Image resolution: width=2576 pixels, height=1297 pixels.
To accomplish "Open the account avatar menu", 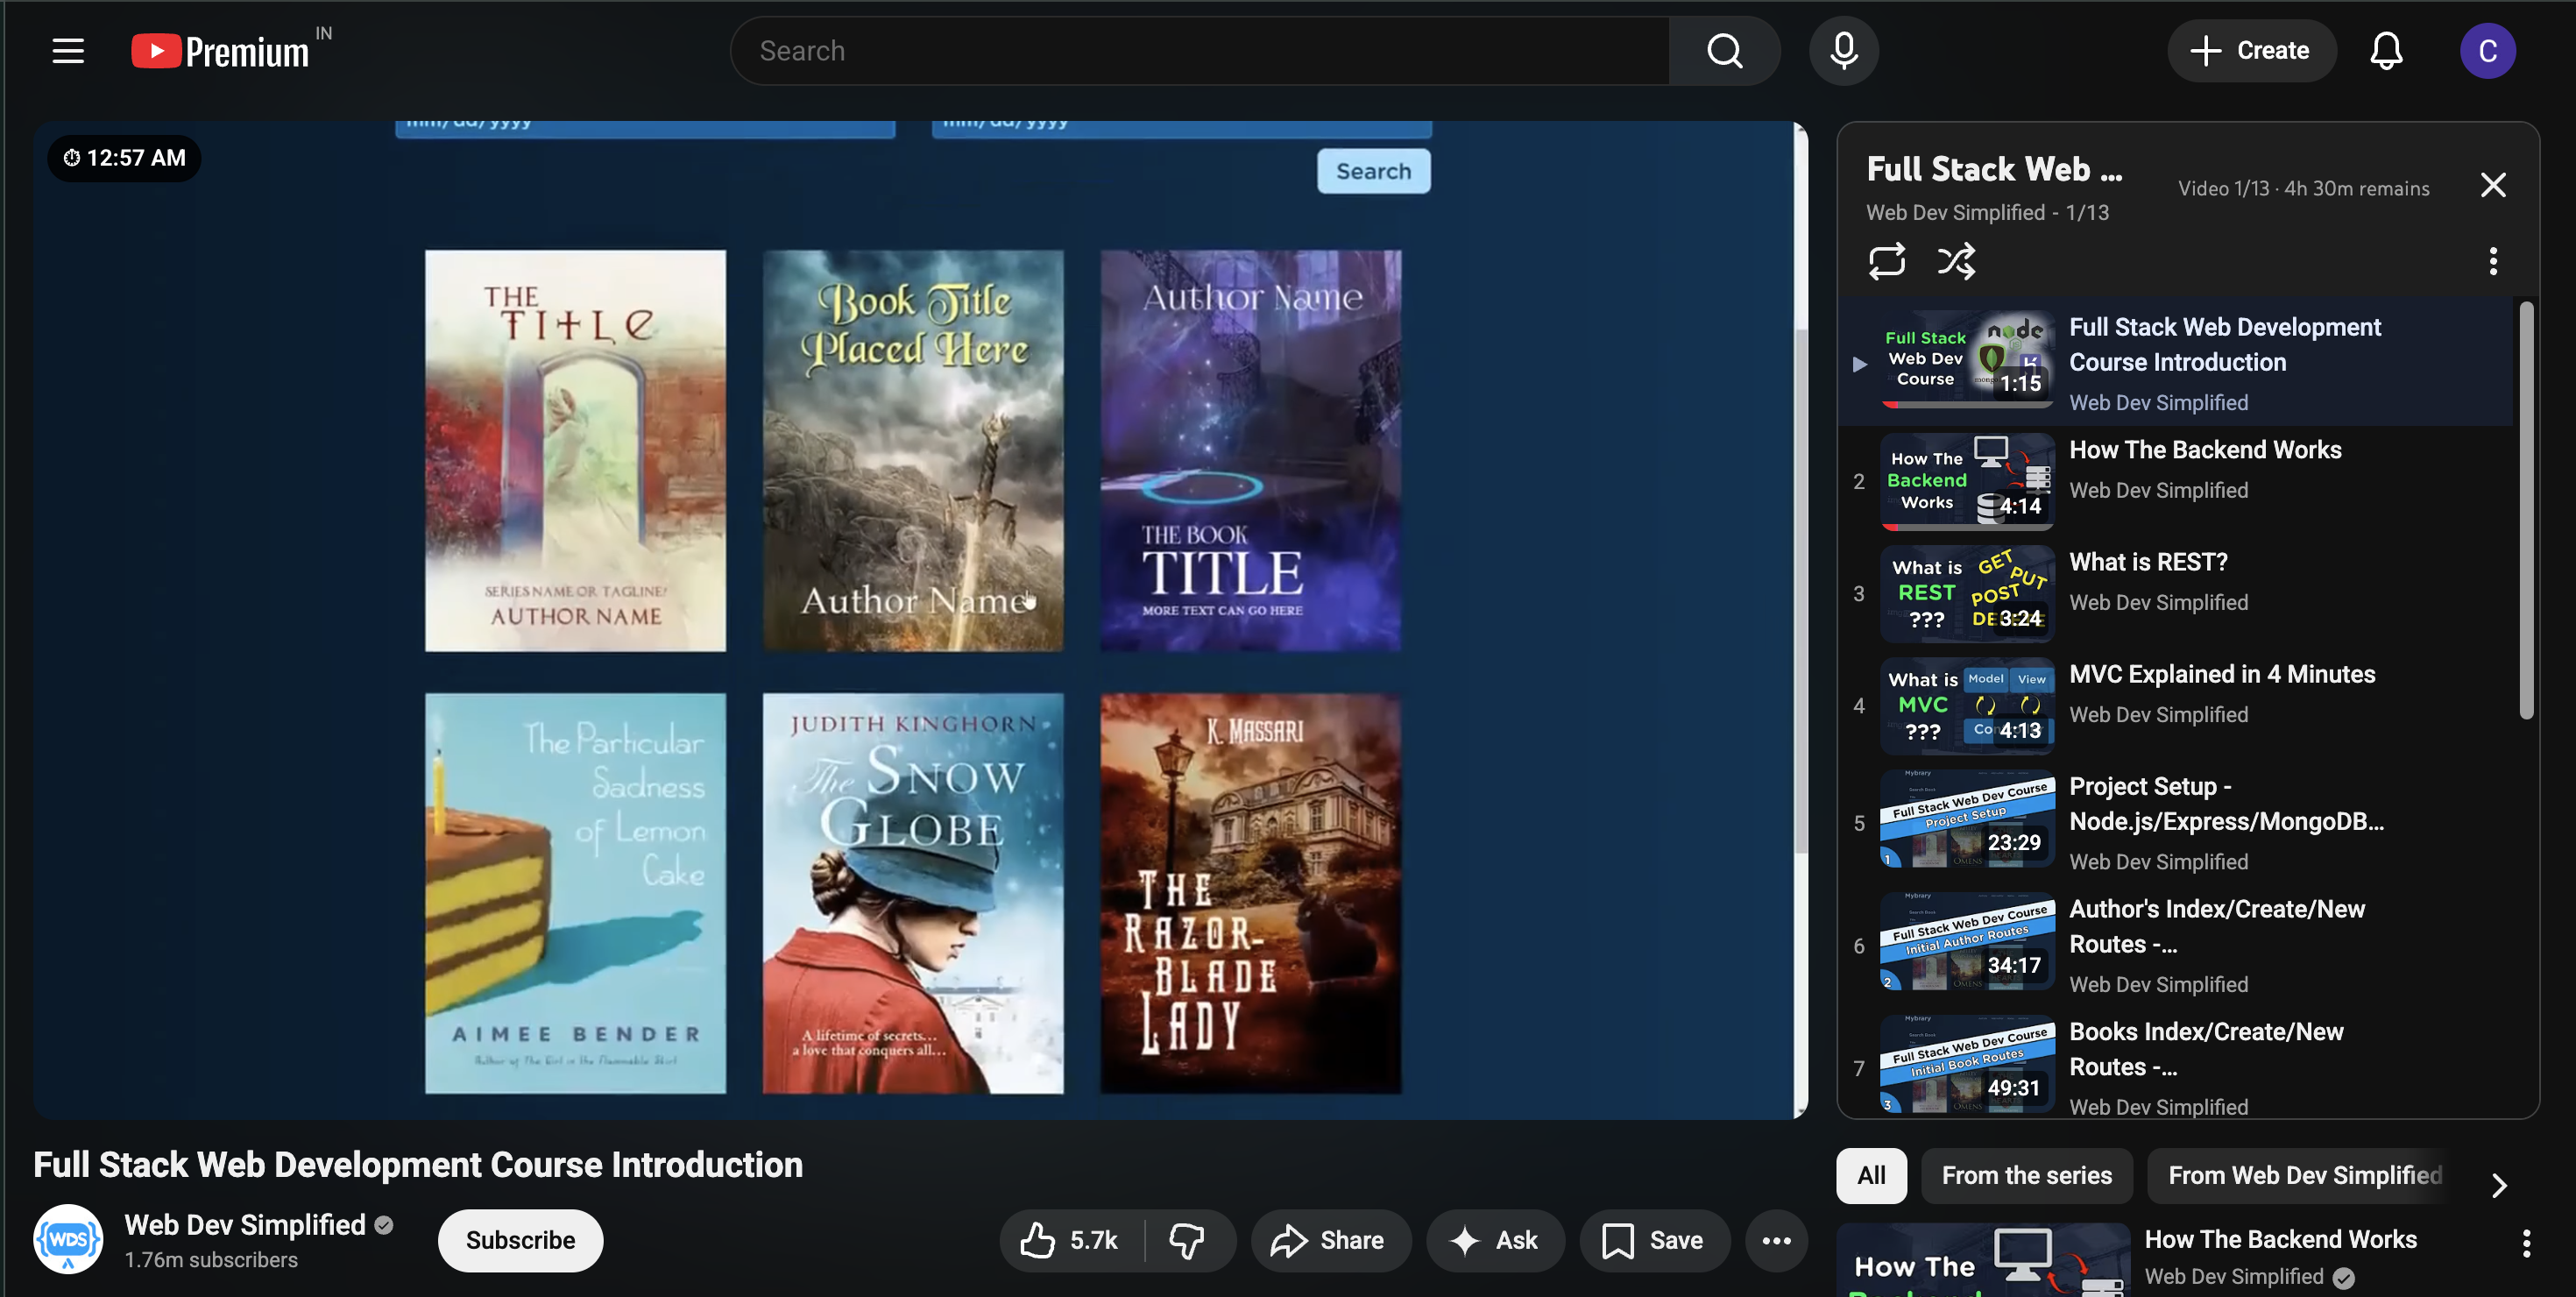I will click(x=2487, y=51).
